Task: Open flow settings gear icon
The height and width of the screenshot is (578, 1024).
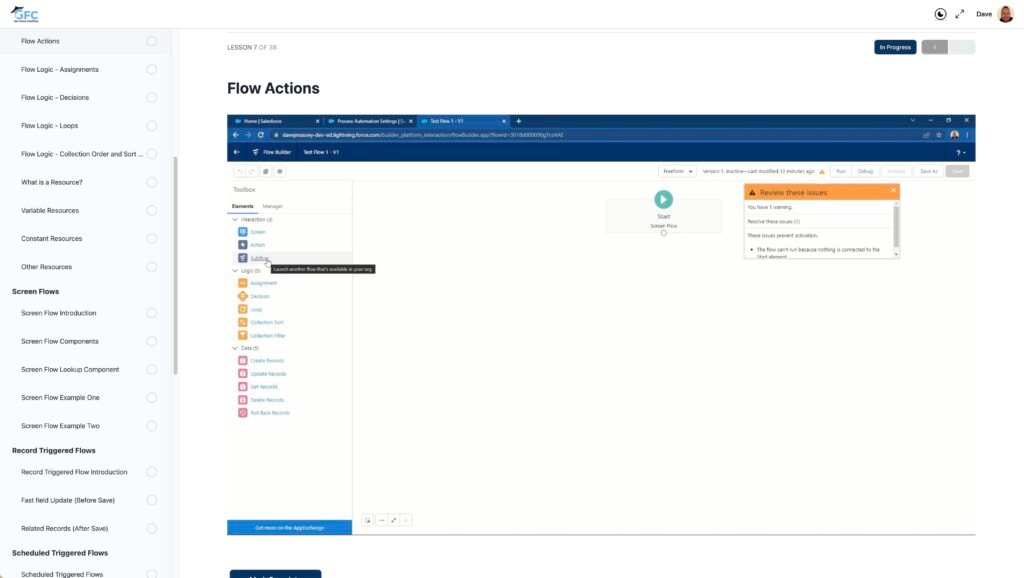Action: pos(280,171)
